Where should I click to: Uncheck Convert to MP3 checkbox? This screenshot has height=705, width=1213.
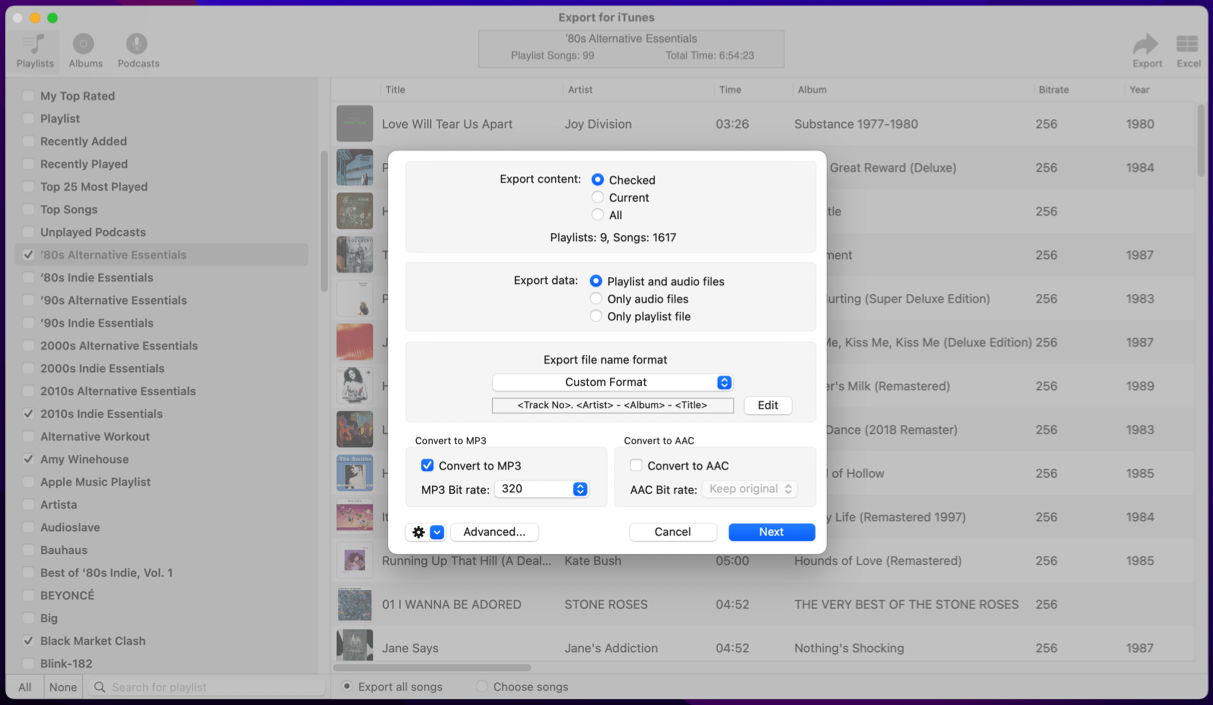click(427, 466)
